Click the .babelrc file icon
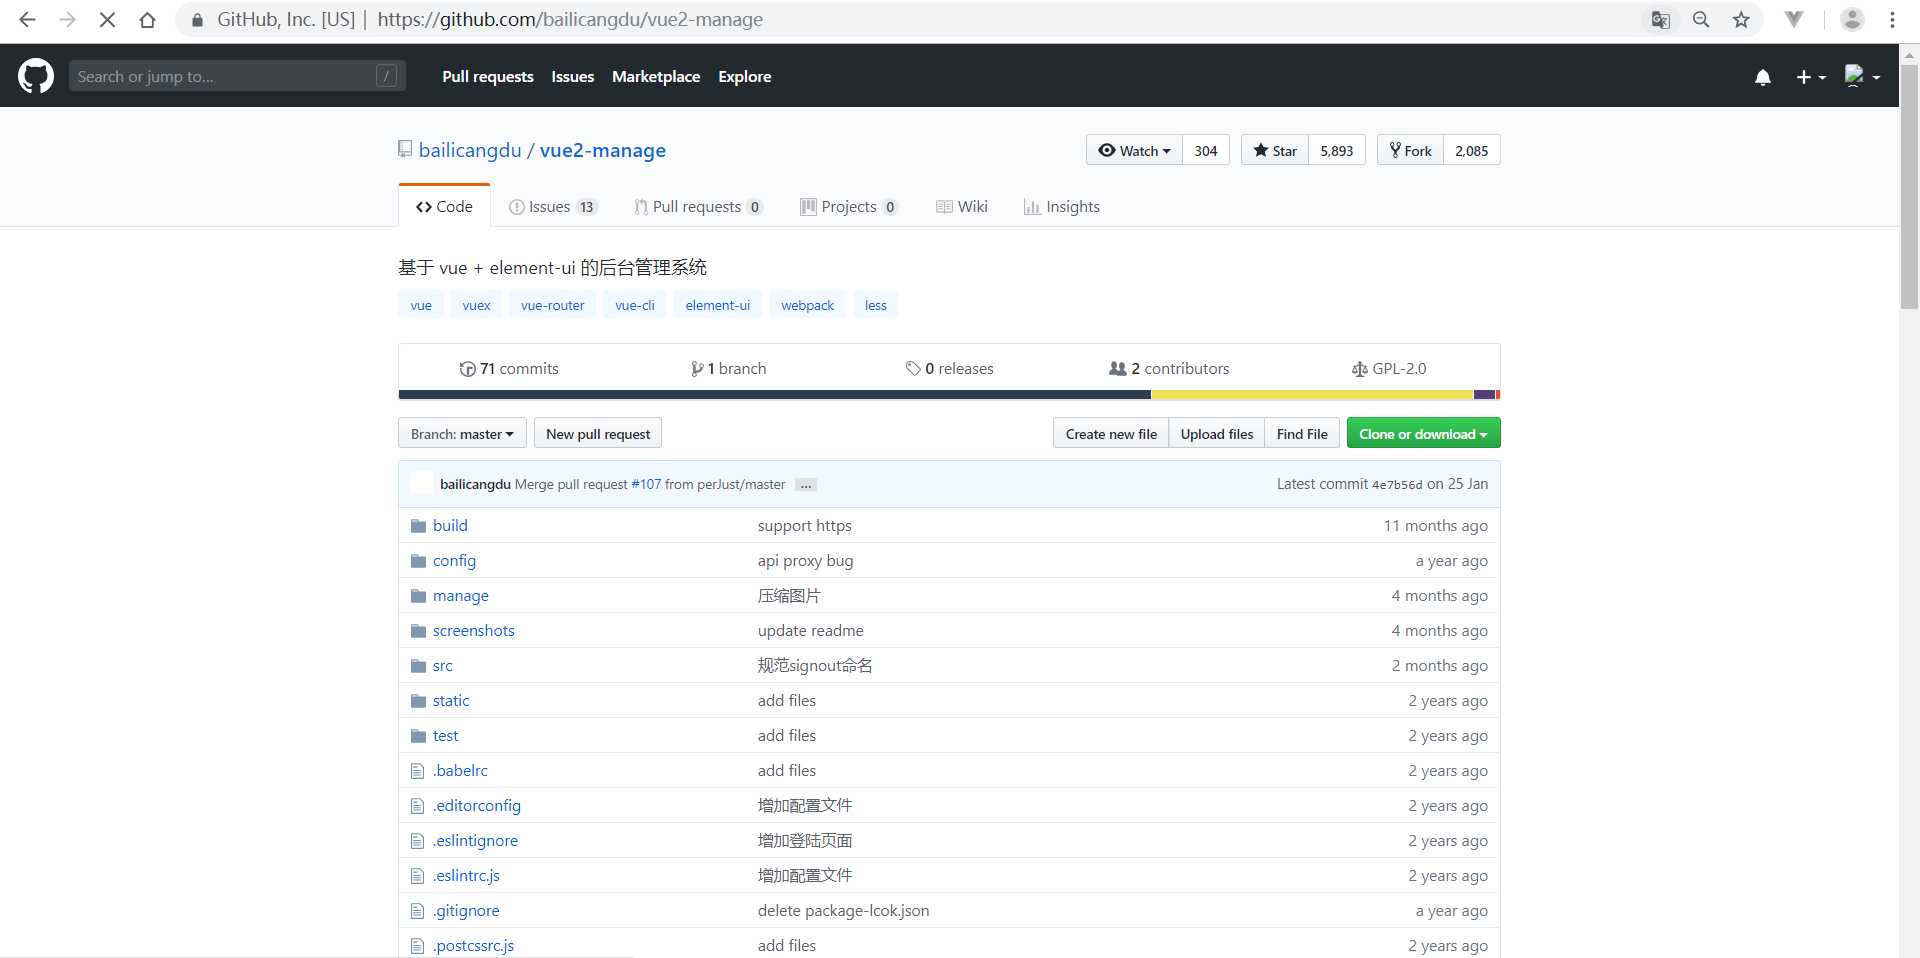 (418, 771)
